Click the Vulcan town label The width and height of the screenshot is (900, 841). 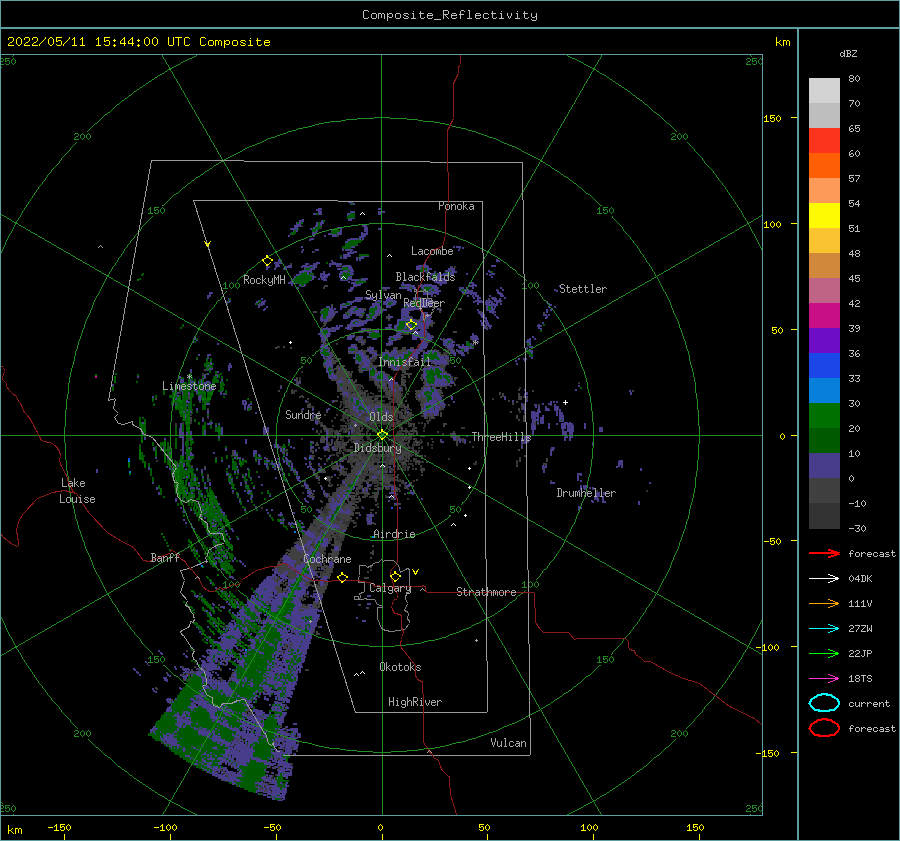509,743
